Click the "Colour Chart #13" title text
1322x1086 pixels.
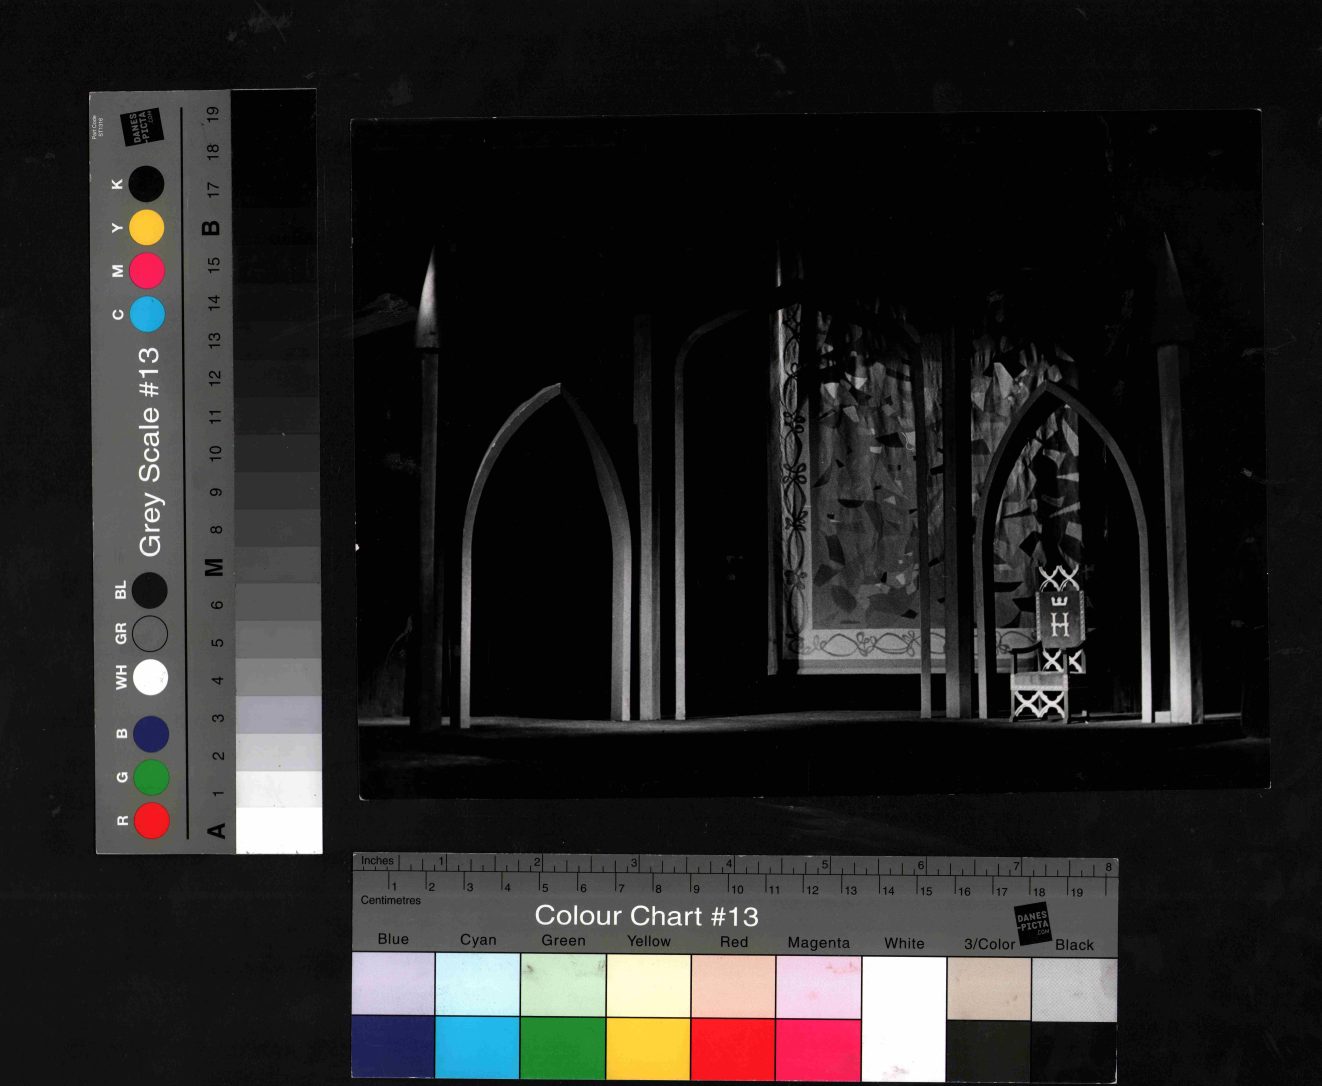(x=646, y=916)
